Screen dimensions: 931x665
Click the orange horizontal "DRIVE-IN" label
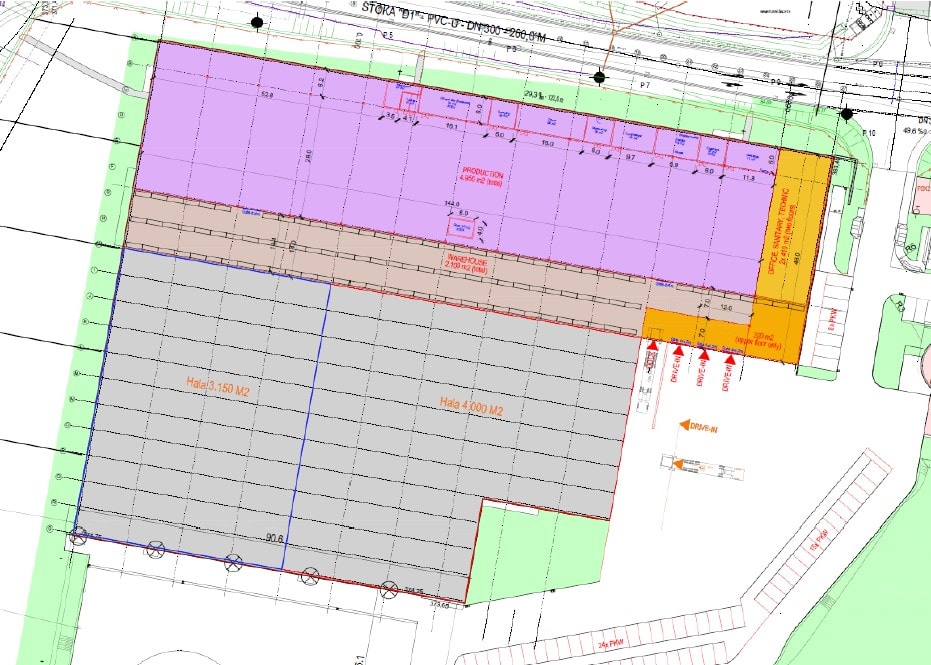click(704, 428)
